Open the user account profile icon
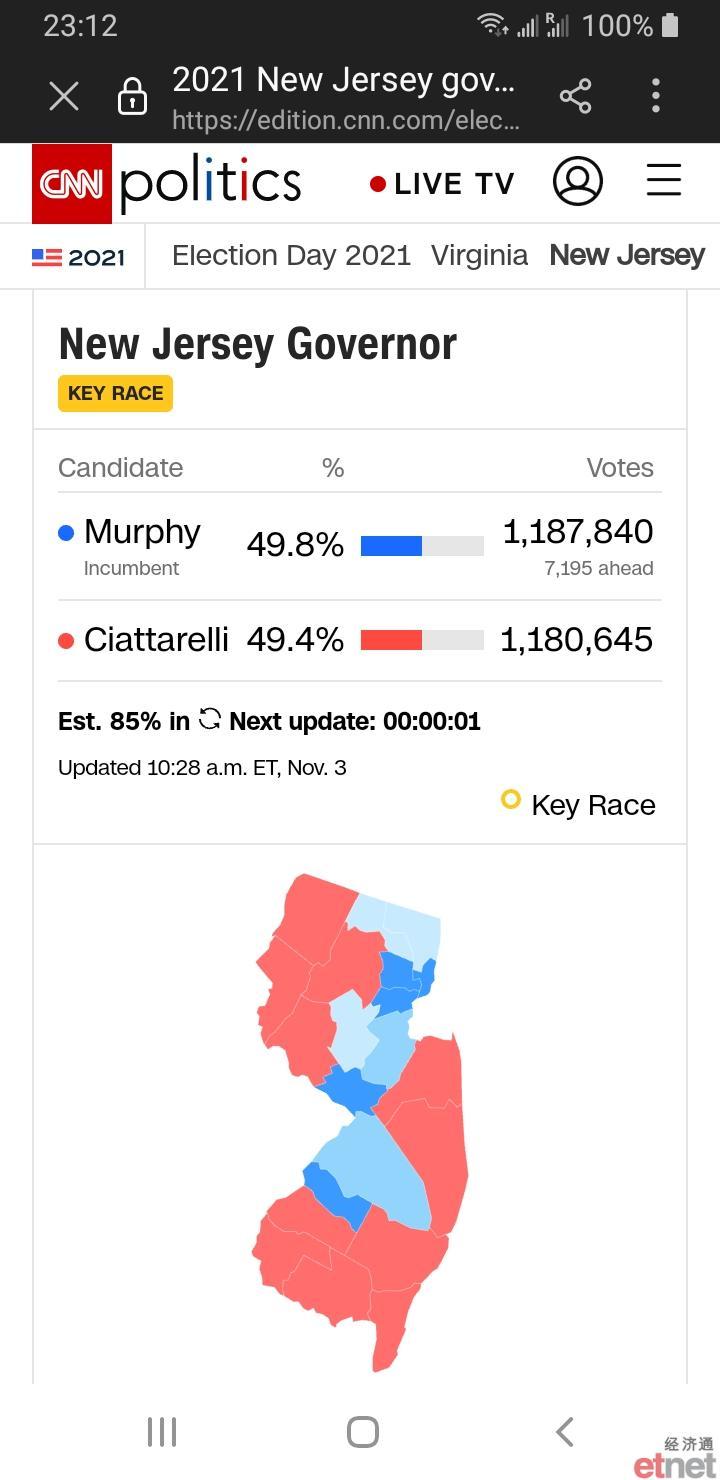Image resolution: width=720 pixels, height=1480 pixels. click(x=578, y=181)
